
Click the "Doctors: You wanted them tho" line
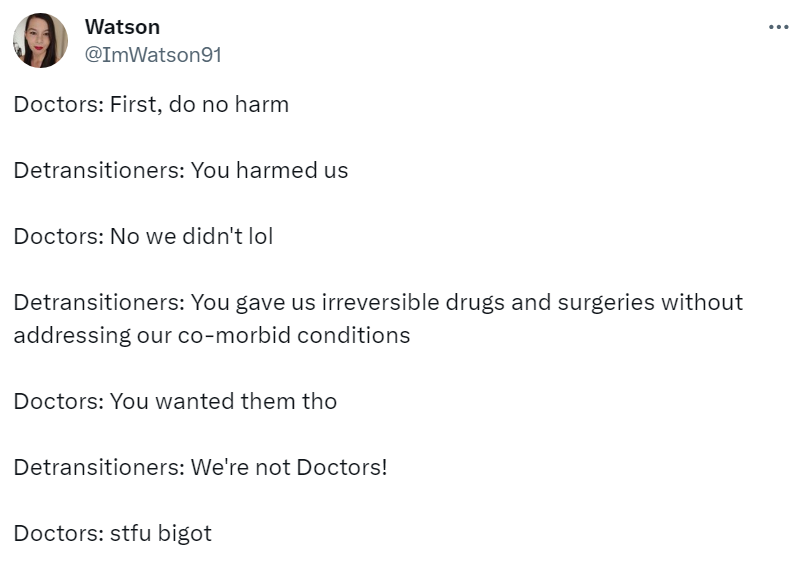[175, 401]
